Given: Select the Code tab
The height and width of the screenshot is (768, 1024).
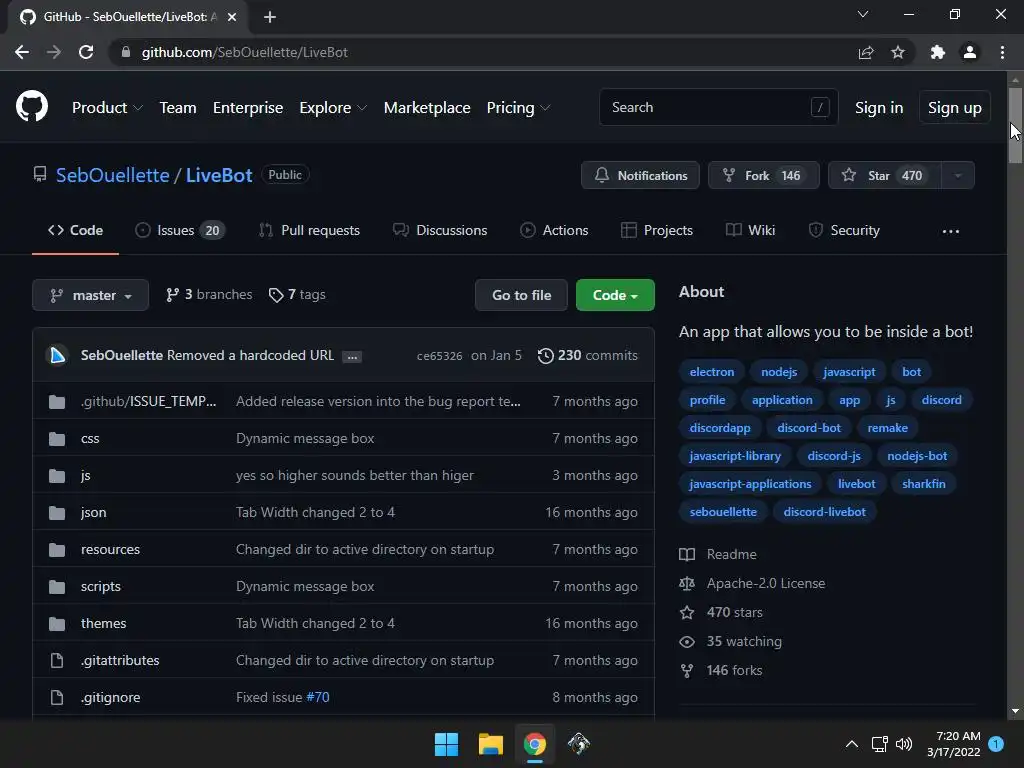Looking at the screenshot, I should [x=75, y=231].
